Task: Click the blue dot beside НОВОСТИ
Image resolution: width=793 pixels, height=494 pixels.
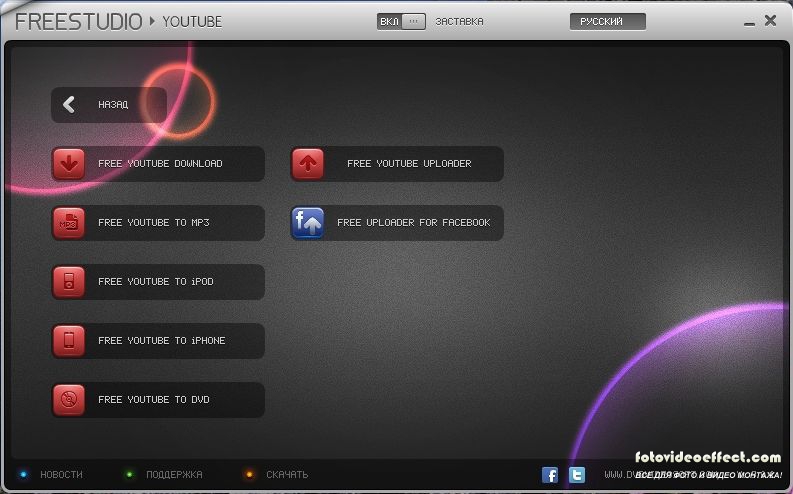Action: 23,475
